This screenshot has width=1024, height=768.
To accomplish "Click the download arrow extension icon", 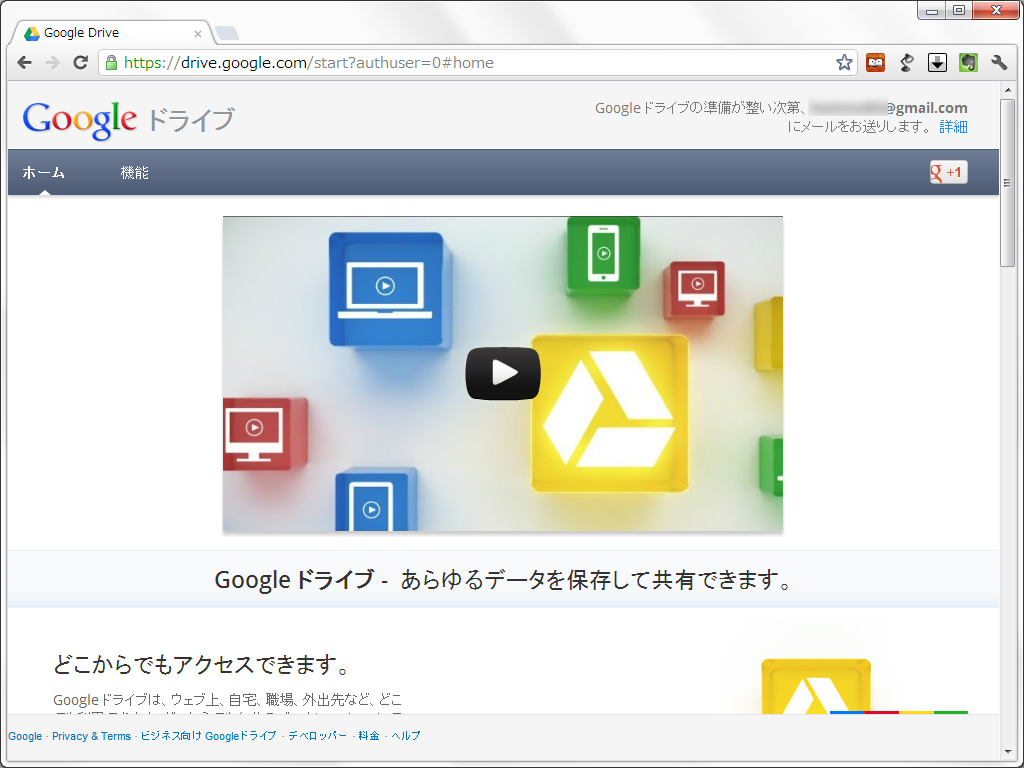I will coord(937,62).
